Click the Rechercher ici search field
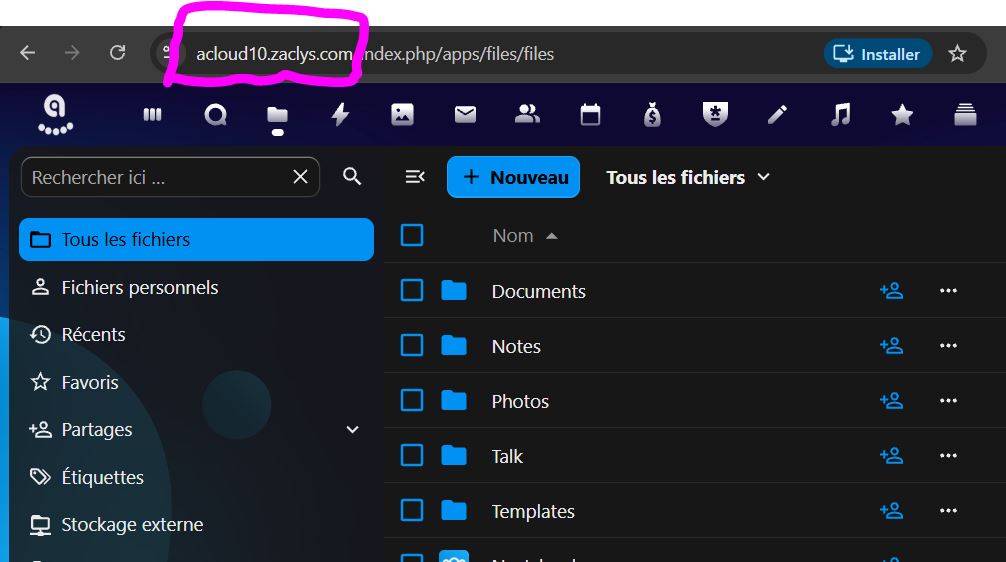The width and height of the screenshot is (1006, 562). tap(159, 177)
